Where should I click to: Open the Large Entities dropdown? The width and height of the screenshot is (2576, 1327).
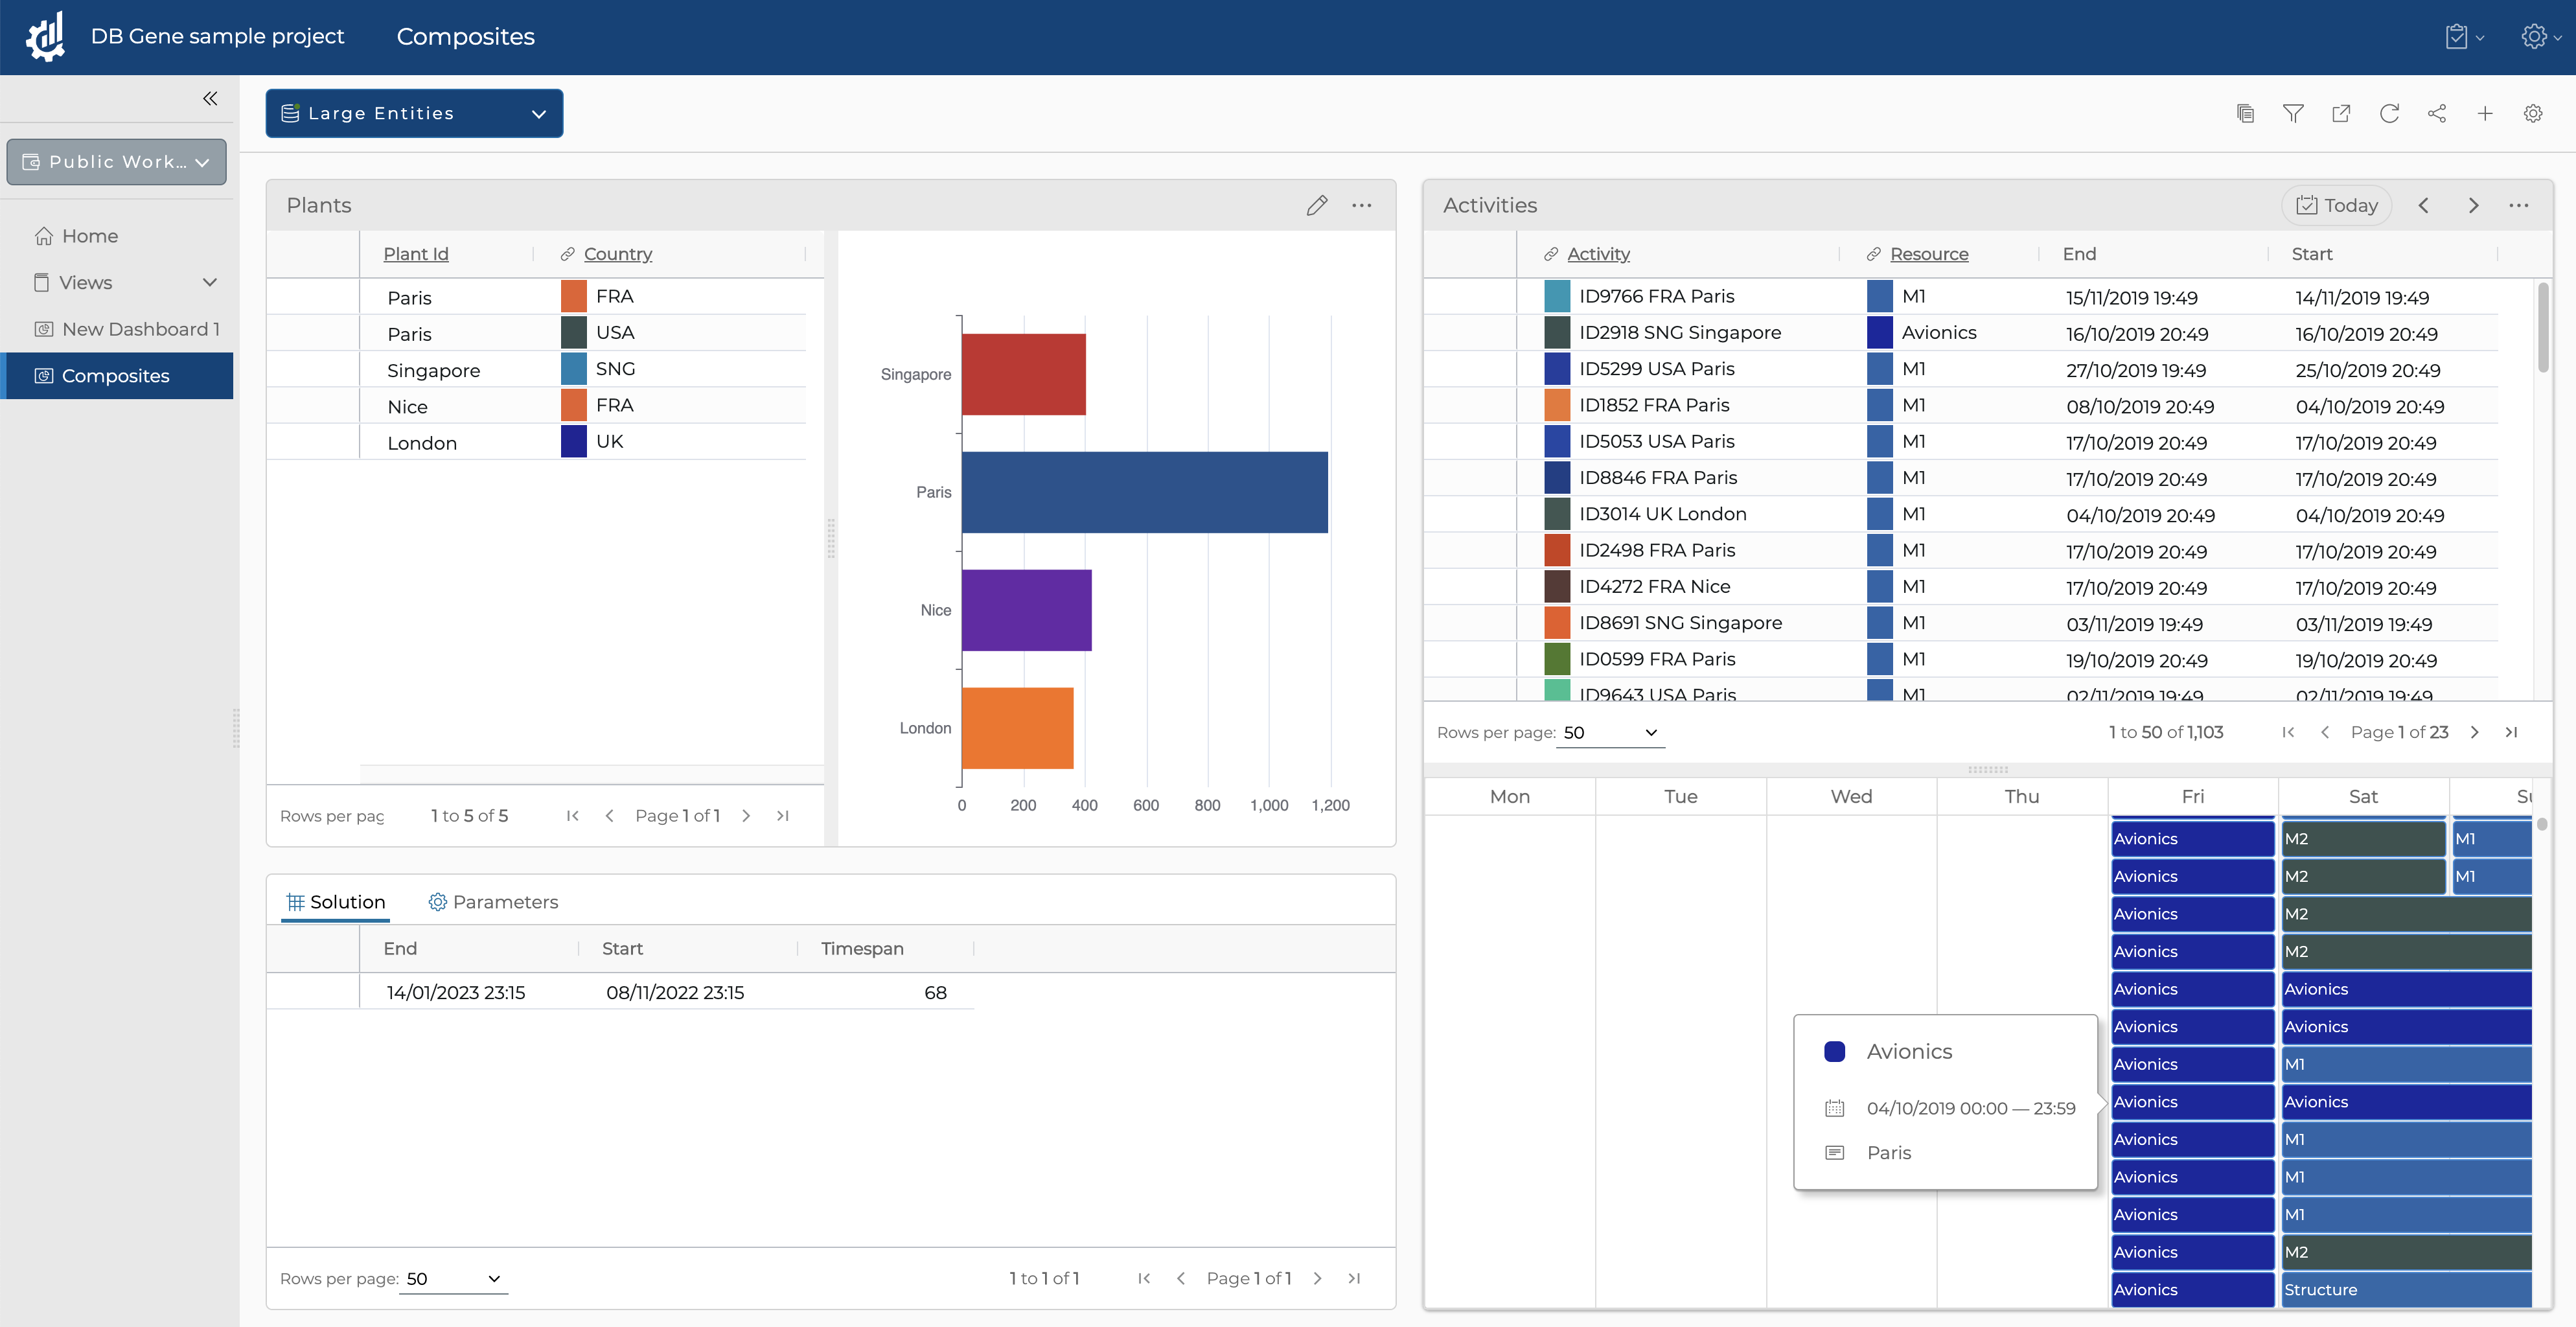point(414,113)
